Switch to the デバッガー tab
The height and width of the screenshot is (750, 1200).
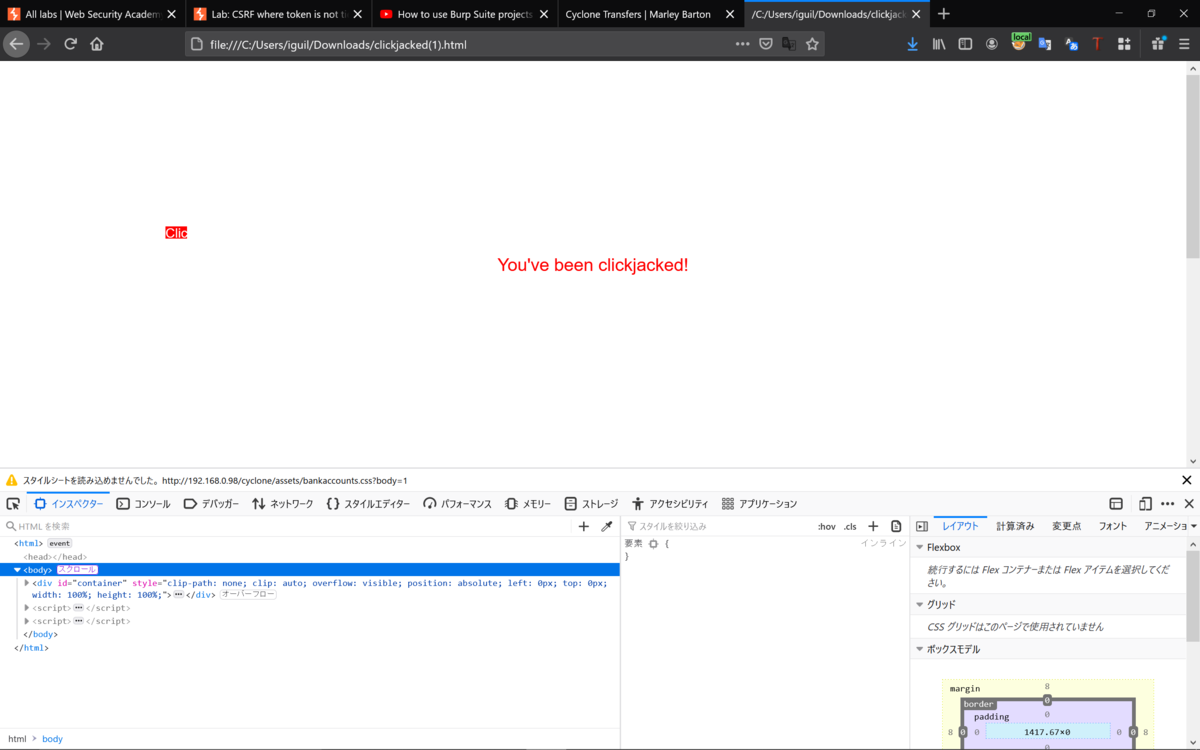211,504
